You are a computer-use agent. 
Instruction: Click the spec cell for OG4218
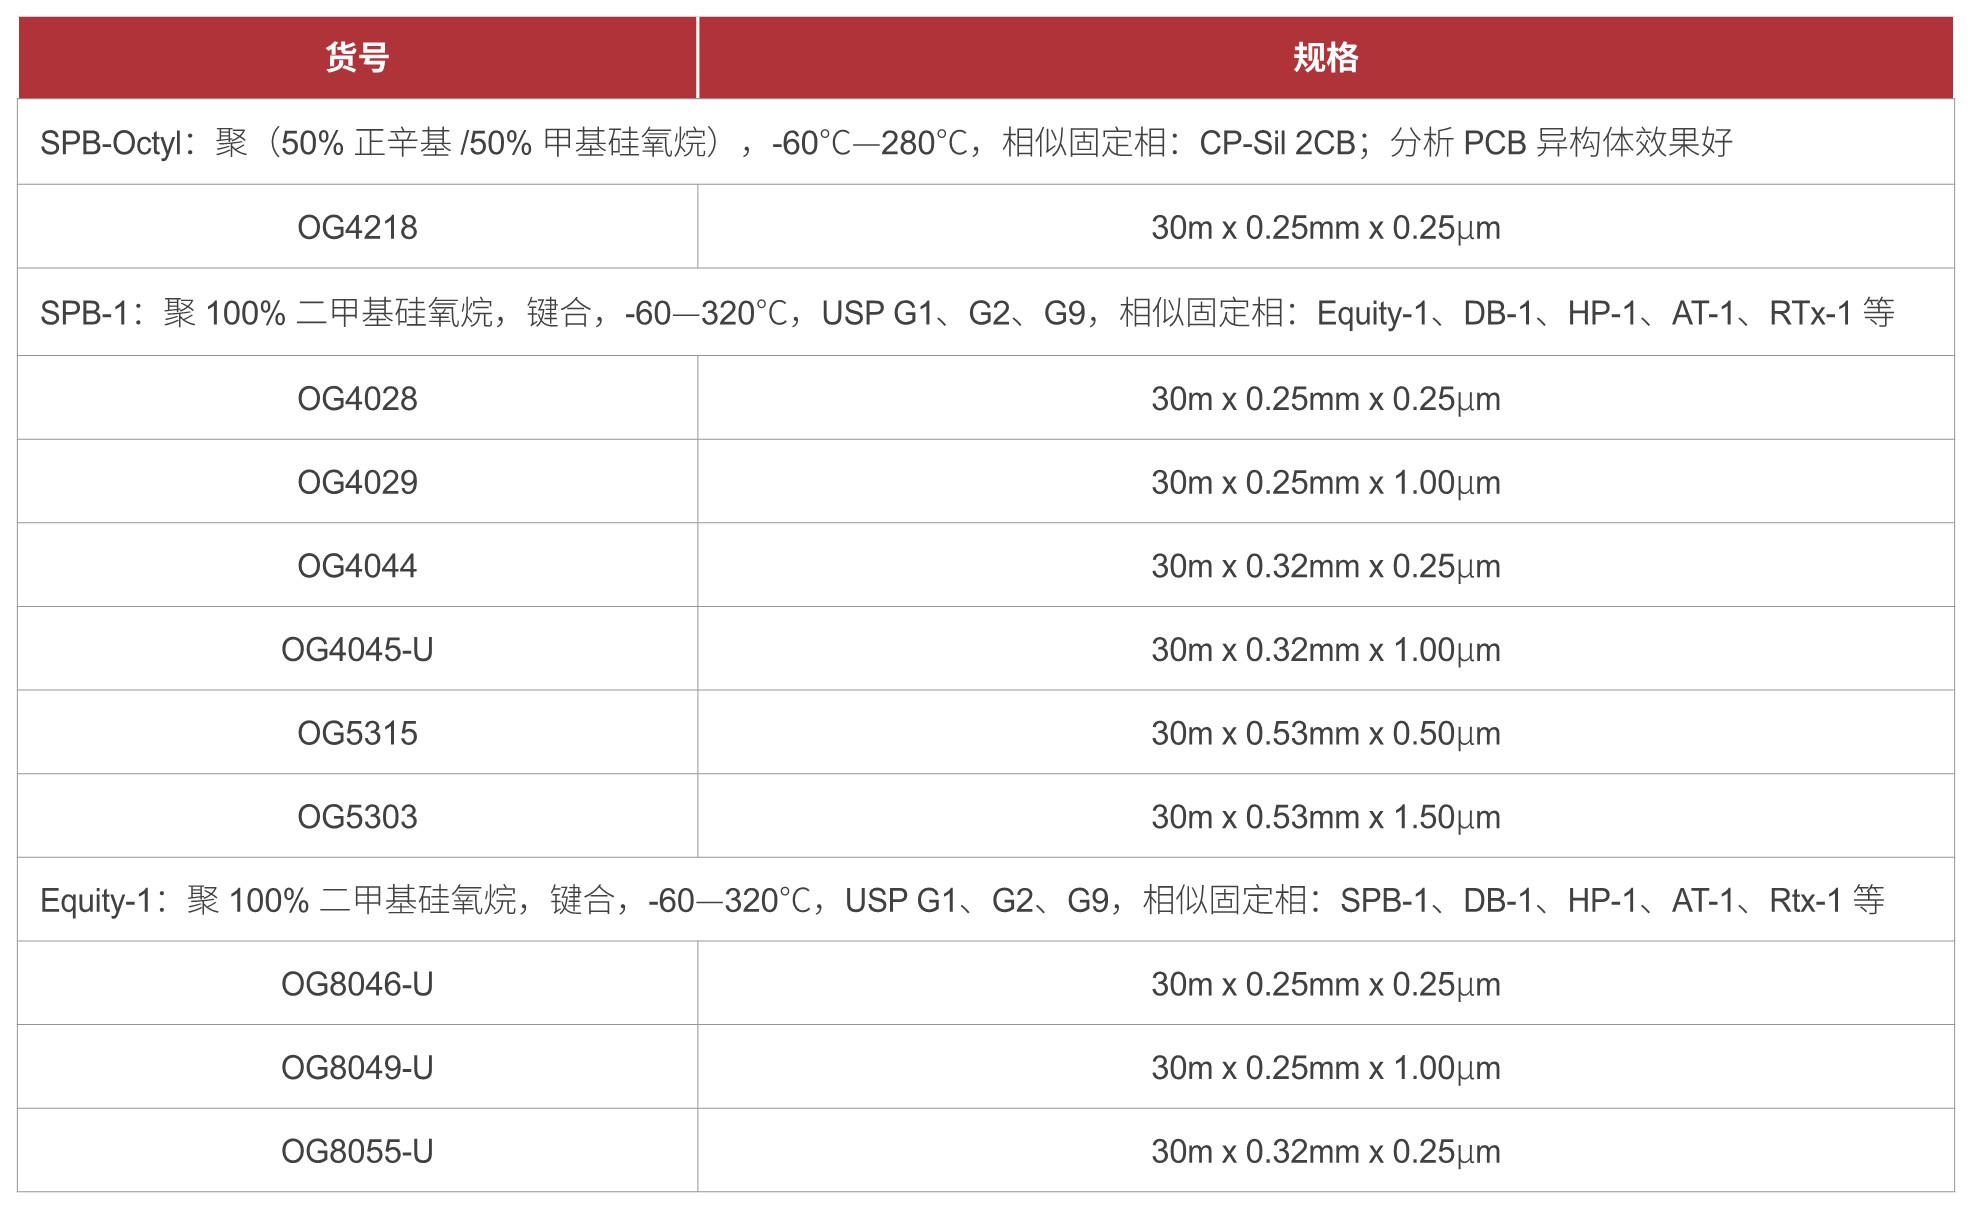(1325, 228)
